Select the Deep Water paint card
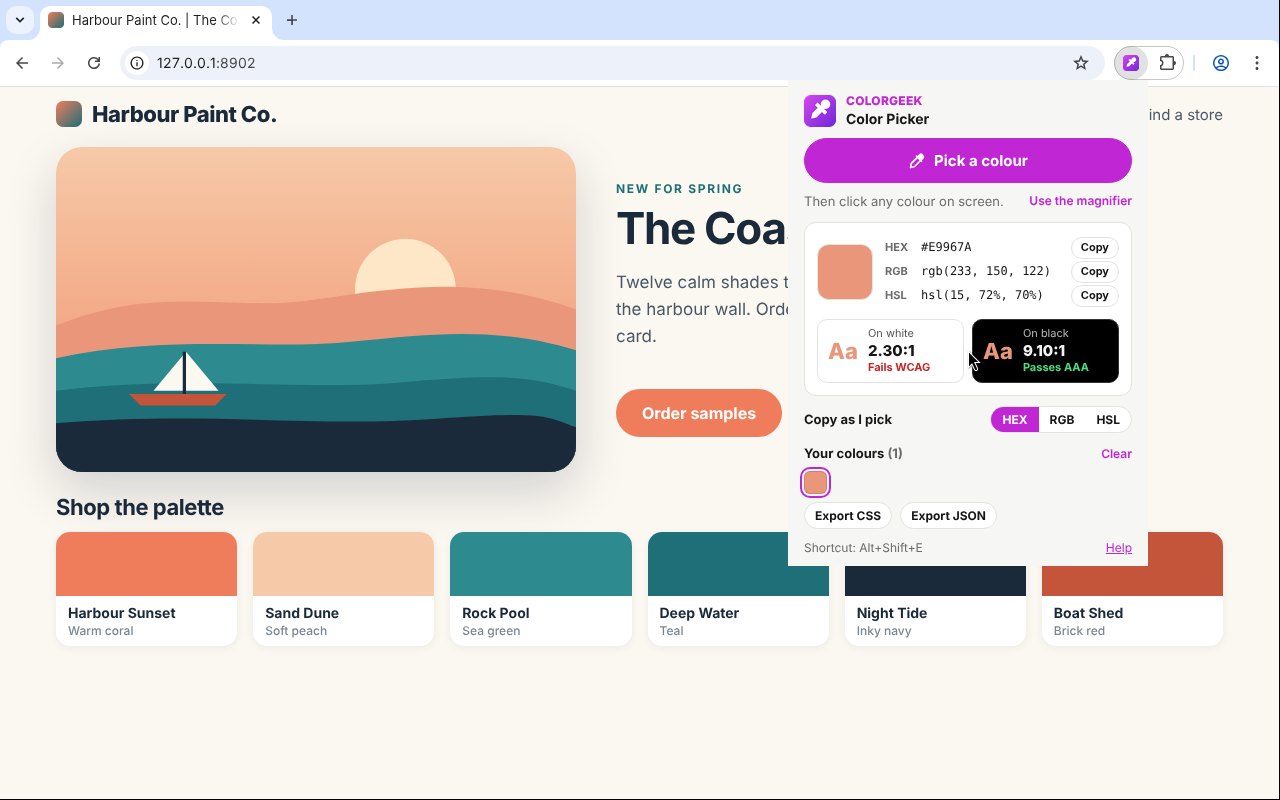 pos(738,589)
